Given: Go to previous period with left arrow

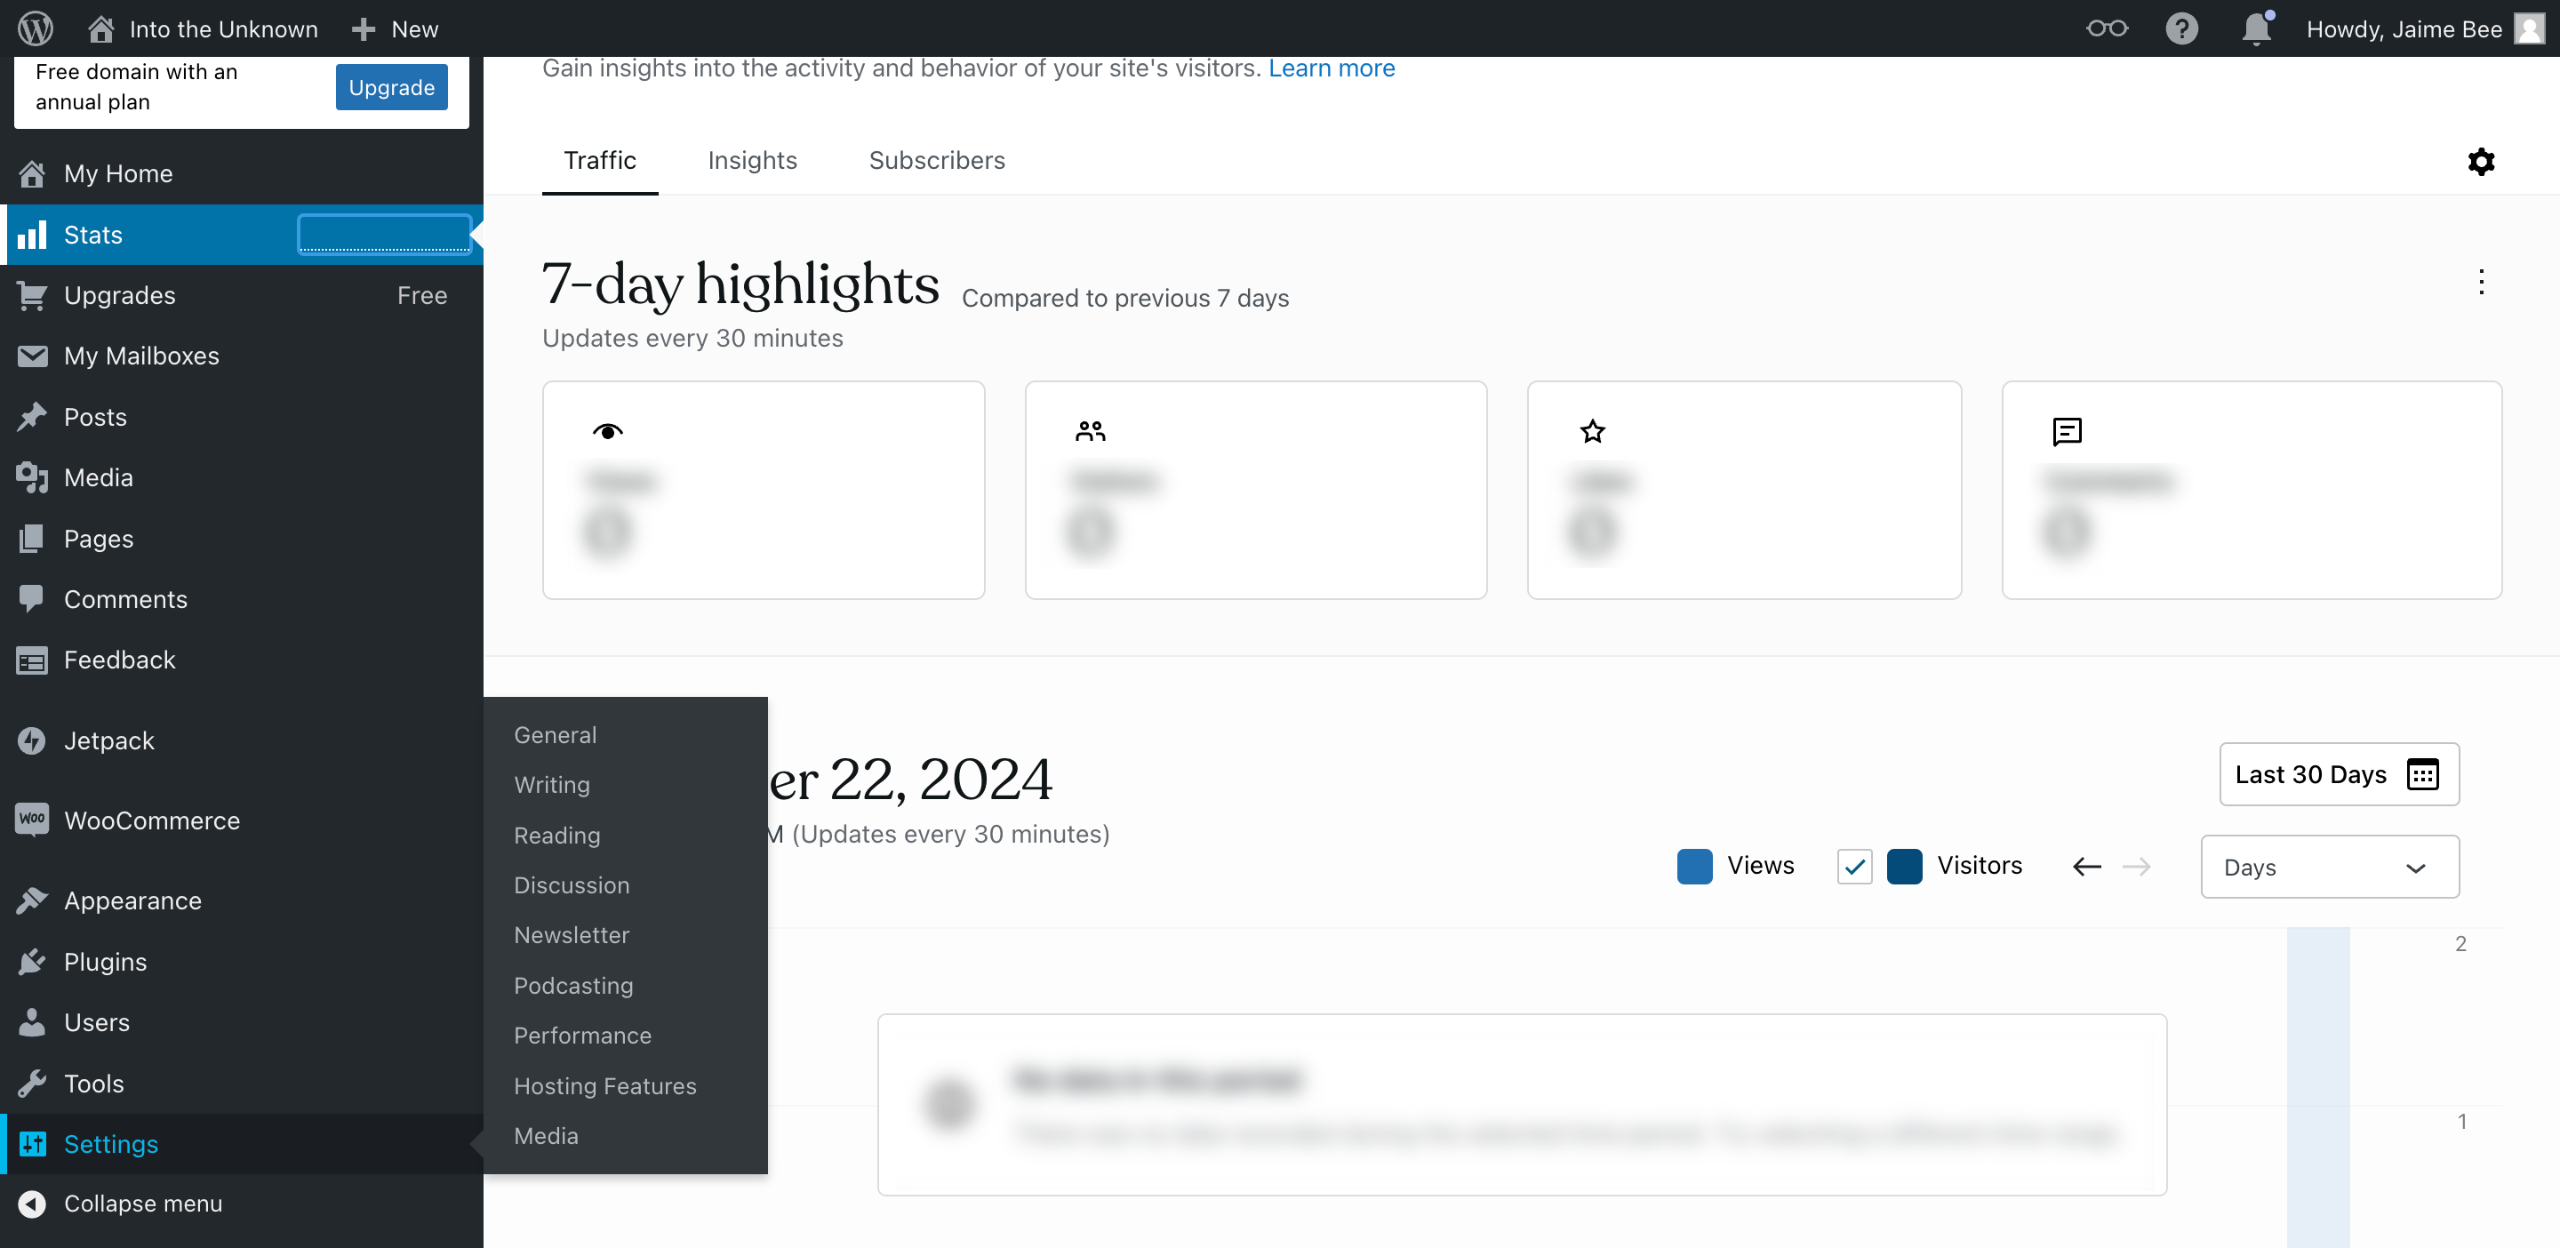Looking at the screenshot, I should click(x=2087, y=866).
